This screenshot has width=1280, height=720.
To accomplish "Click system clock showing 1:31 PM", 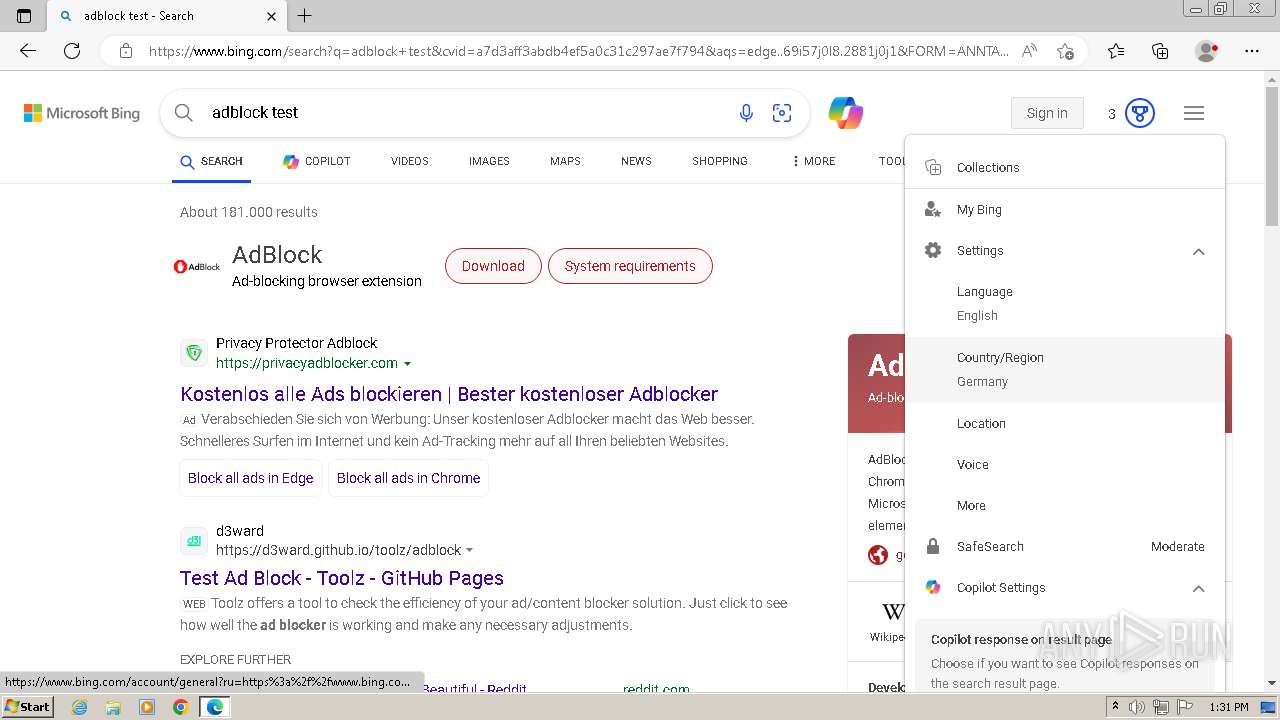I will tap(1229, 707).
